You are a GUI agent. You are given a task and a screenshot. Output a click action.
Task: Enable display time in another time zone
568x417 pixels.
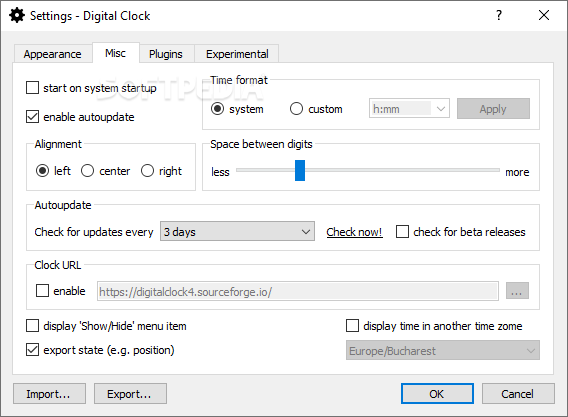coord(352,326)
